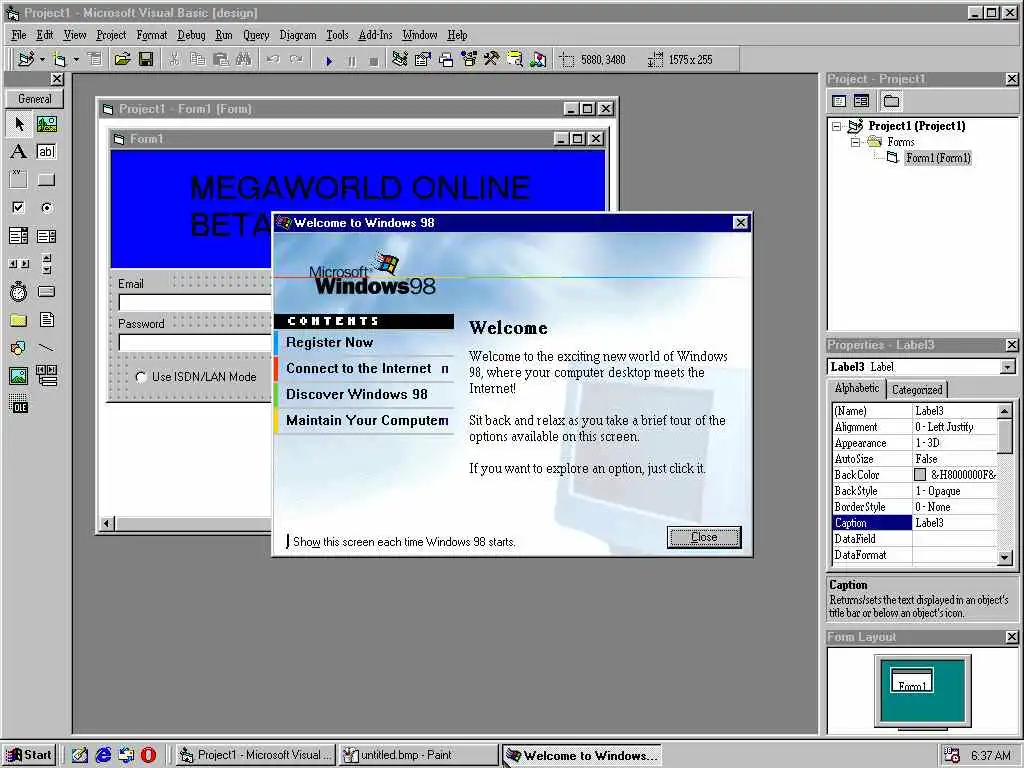Collapse the Project1 tree node
Screen dimensions: 1024x768
(x=837, y=127)
